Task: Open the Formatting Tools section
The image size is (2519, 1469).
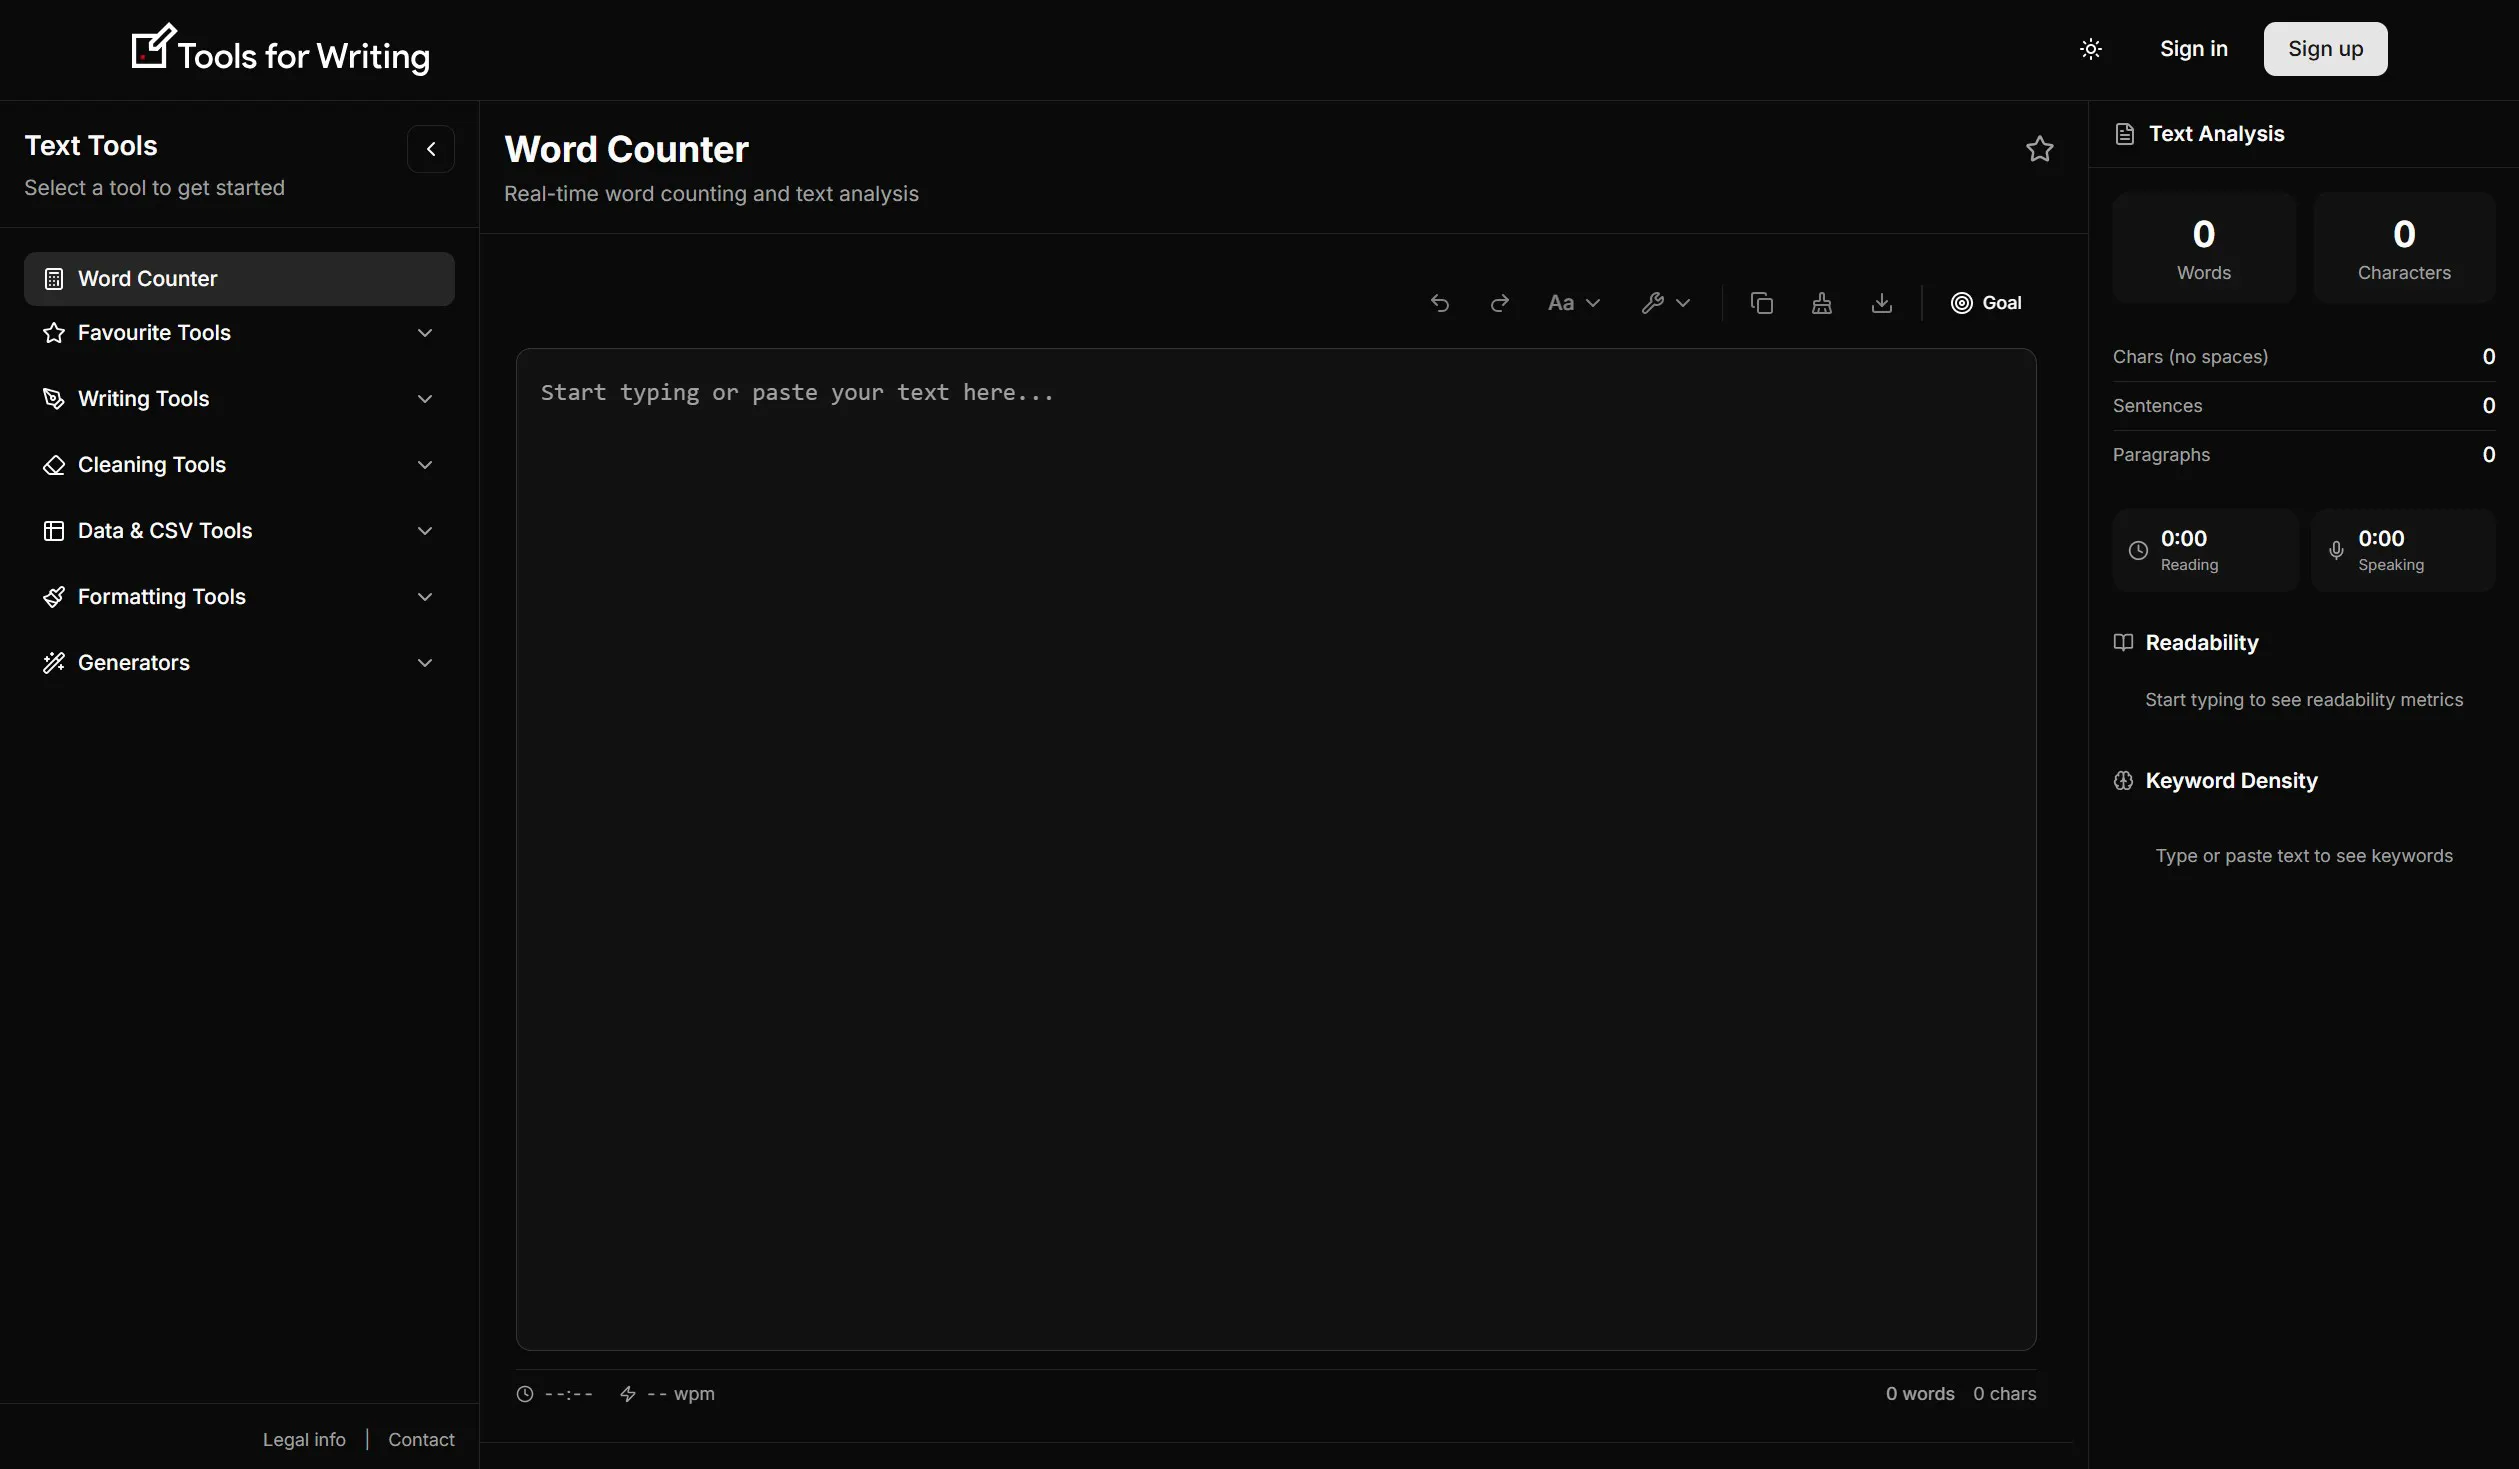Action: click(x=239, y=597)
